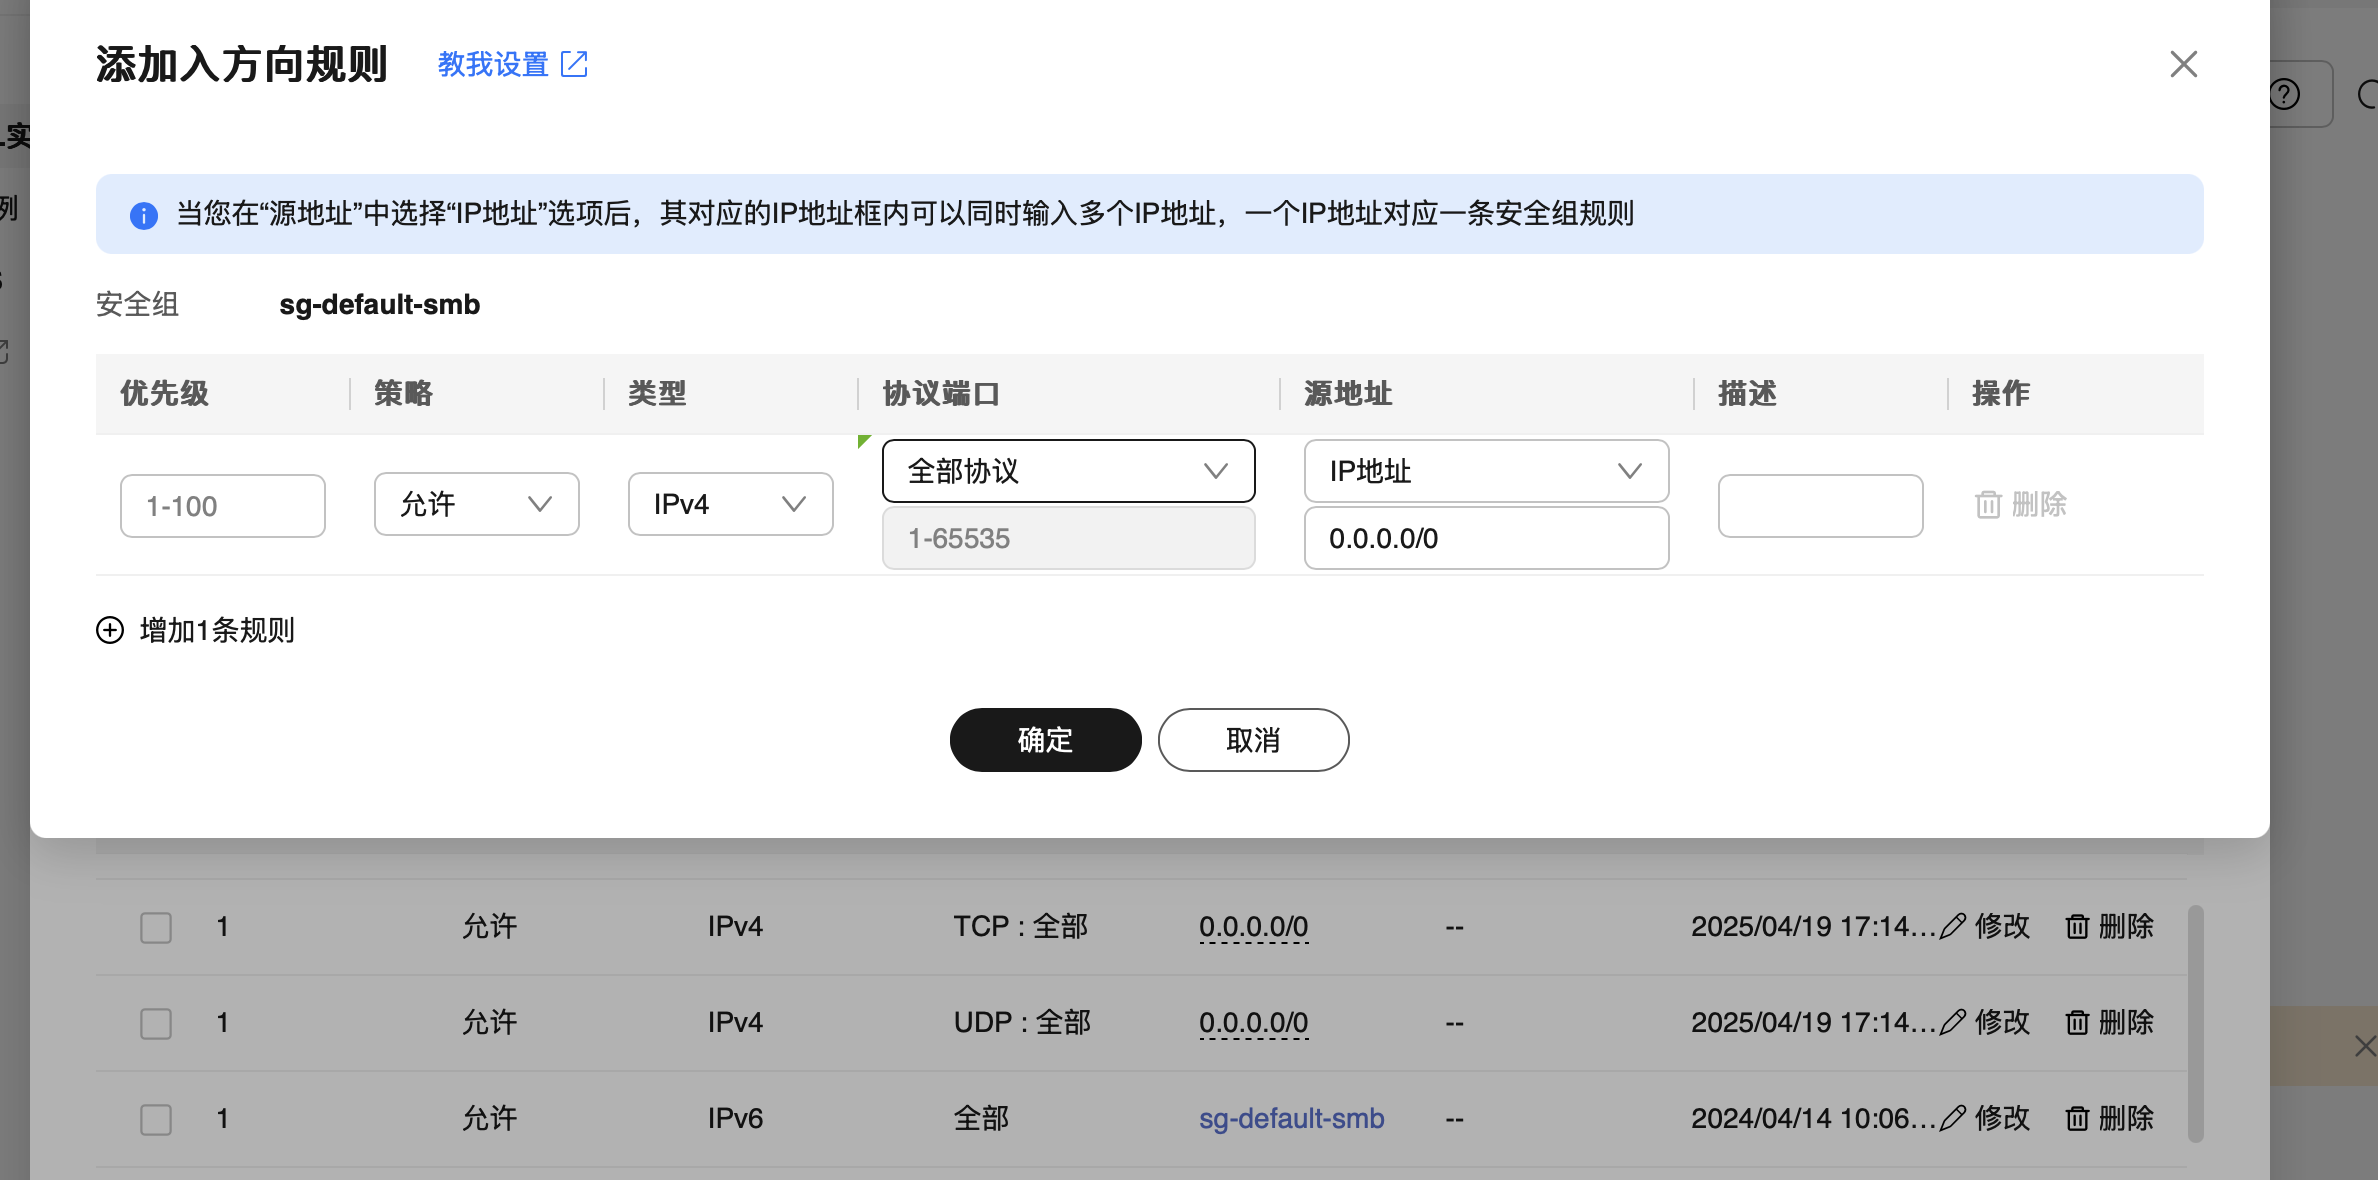Click the blue info icon in notice banner

tap(144, 215)
